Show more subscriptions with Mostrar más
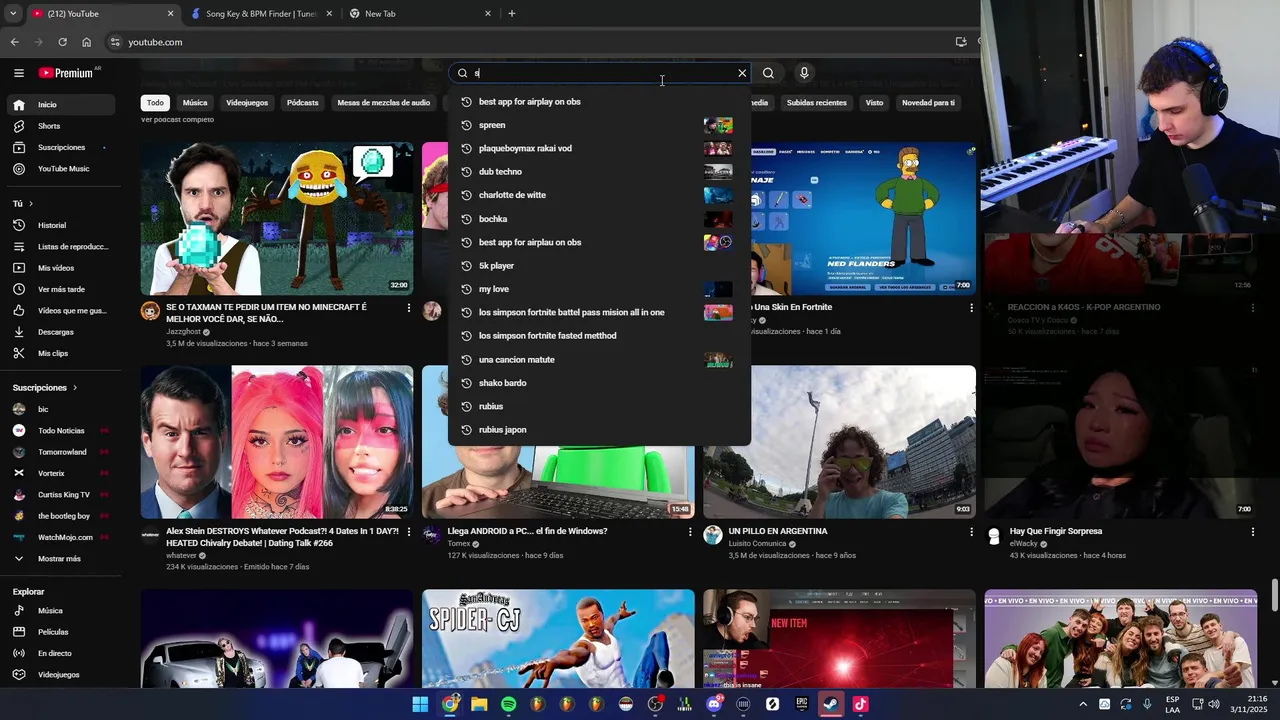Screen dimensions: 1280x720 click(x=59, y=558)
